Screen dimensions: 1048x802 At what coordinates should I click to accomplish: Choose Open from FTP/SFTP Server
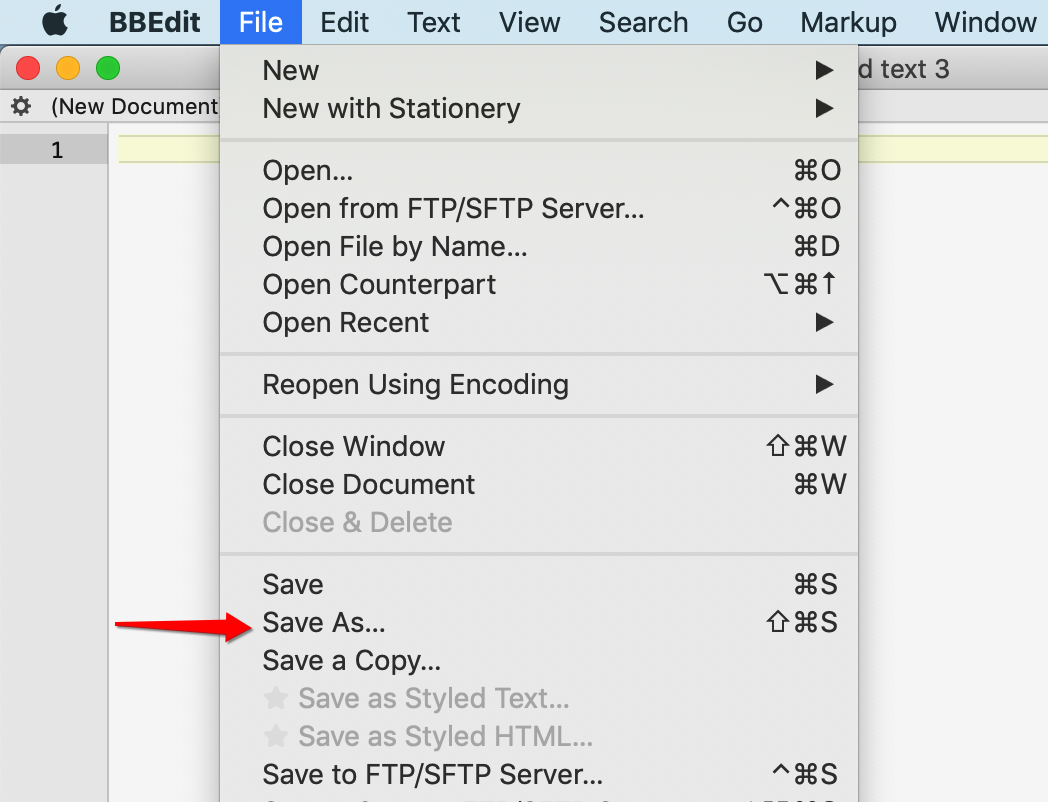coord(453,209)
